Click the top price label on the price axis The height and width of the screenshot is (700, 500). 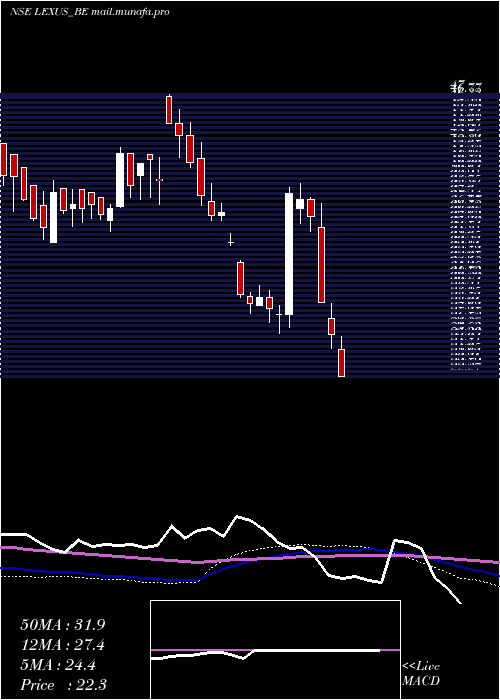(466, 88)
